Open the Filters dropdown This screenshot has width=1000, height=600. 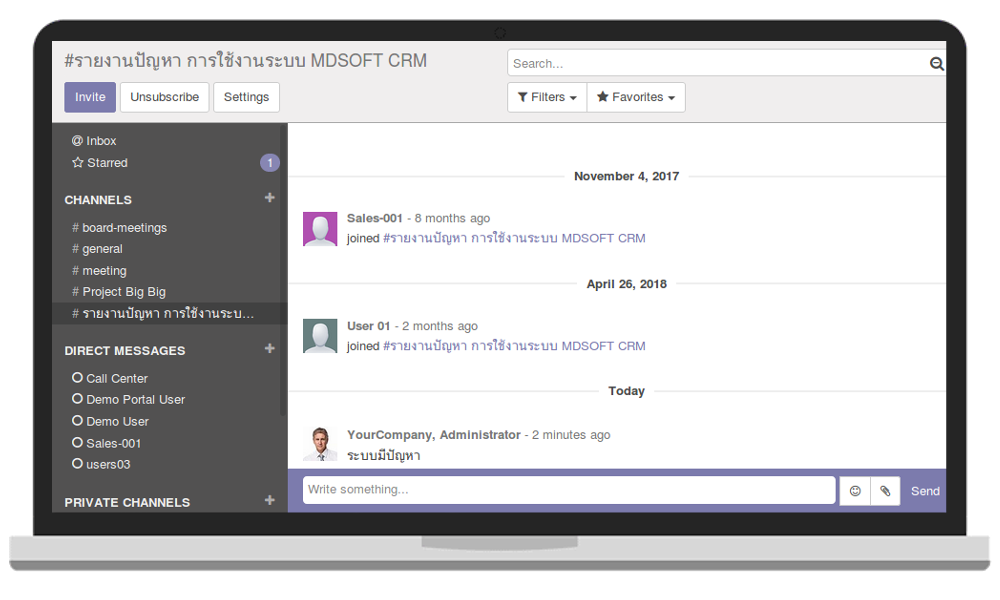pos(547,97)
